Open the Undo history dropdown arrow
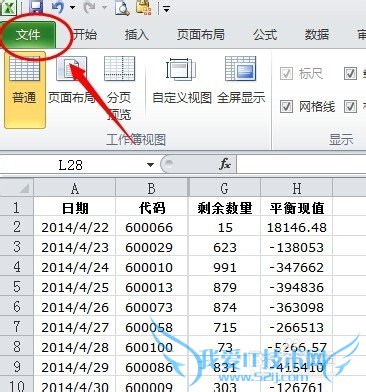Image resolution: width=366 pixels, height=392 pixels. coord(72,7)
